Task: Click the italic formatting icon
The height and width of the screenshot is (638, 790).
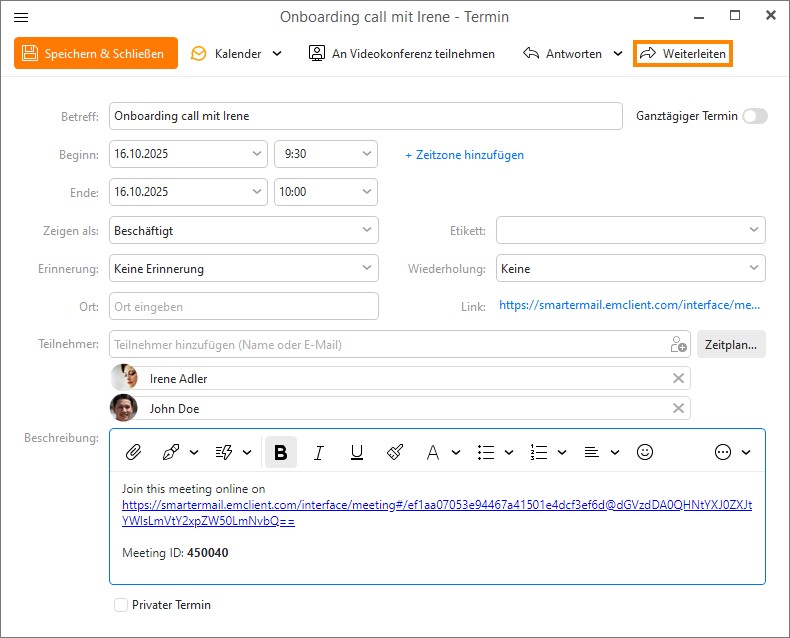Action: [319, 452]
